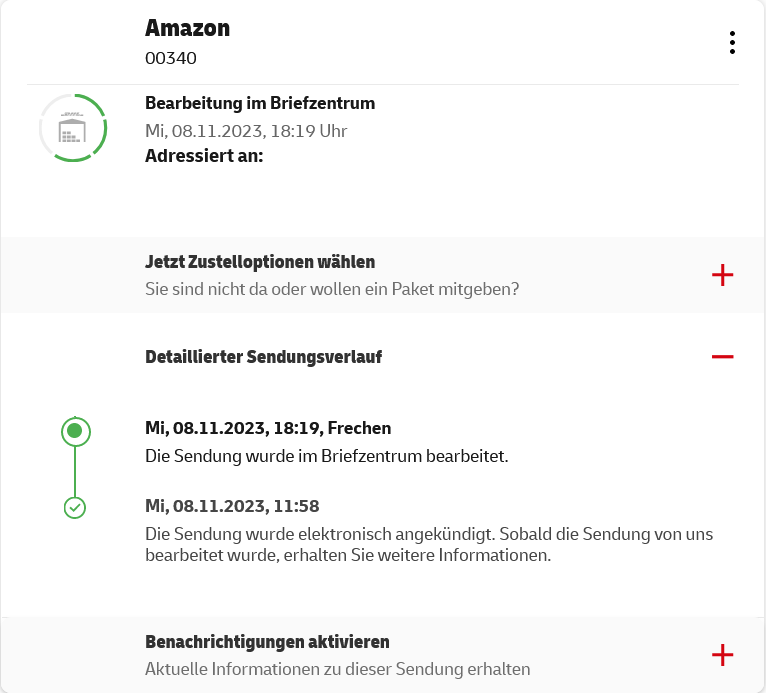This screenshot has height=693, width=766.
Task: Collapse the 'Detaillierter Sendungsverlauf' section
Action: pos(263,357)
